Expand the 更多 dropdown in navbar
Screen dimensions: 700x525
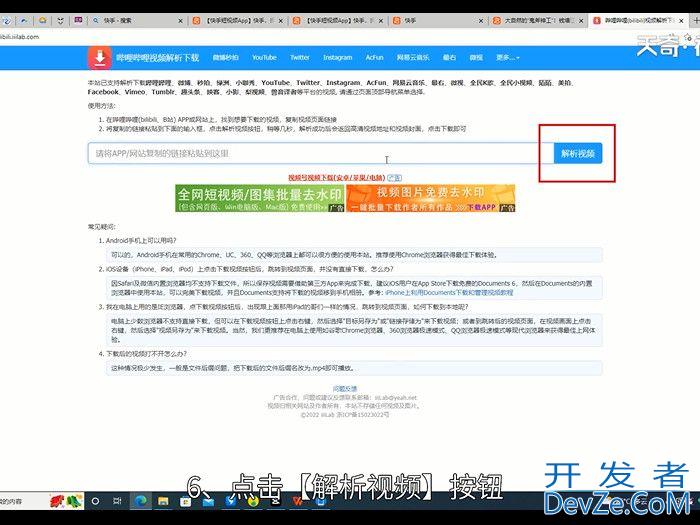coord(508,58)
